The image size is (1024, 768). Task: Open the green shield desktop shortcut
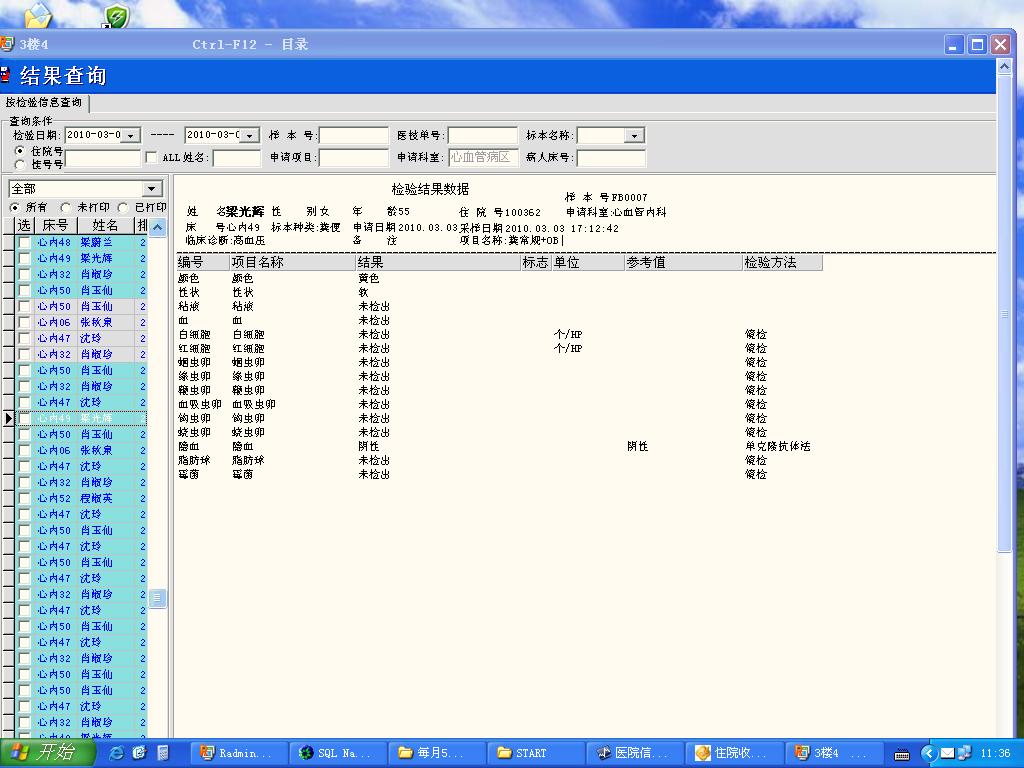tap(116, 16)
